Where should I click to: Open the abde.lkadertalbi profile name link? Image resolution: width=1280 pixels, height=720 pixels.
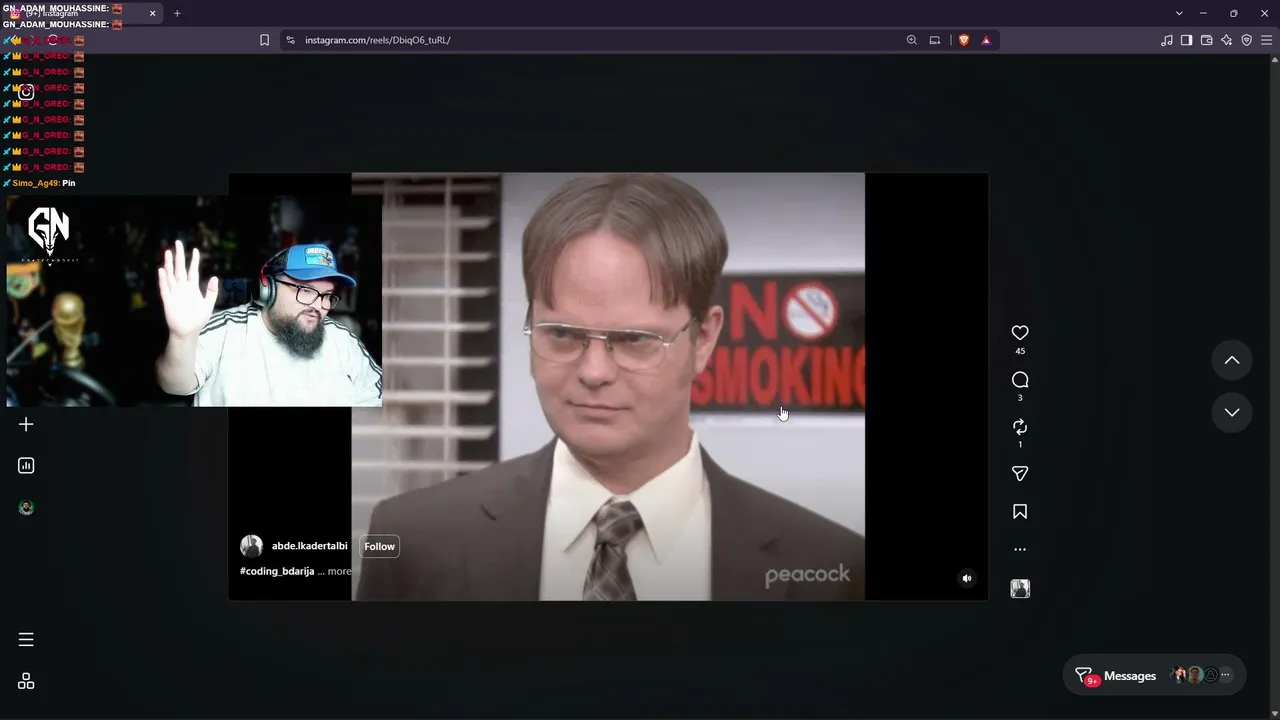310,546
